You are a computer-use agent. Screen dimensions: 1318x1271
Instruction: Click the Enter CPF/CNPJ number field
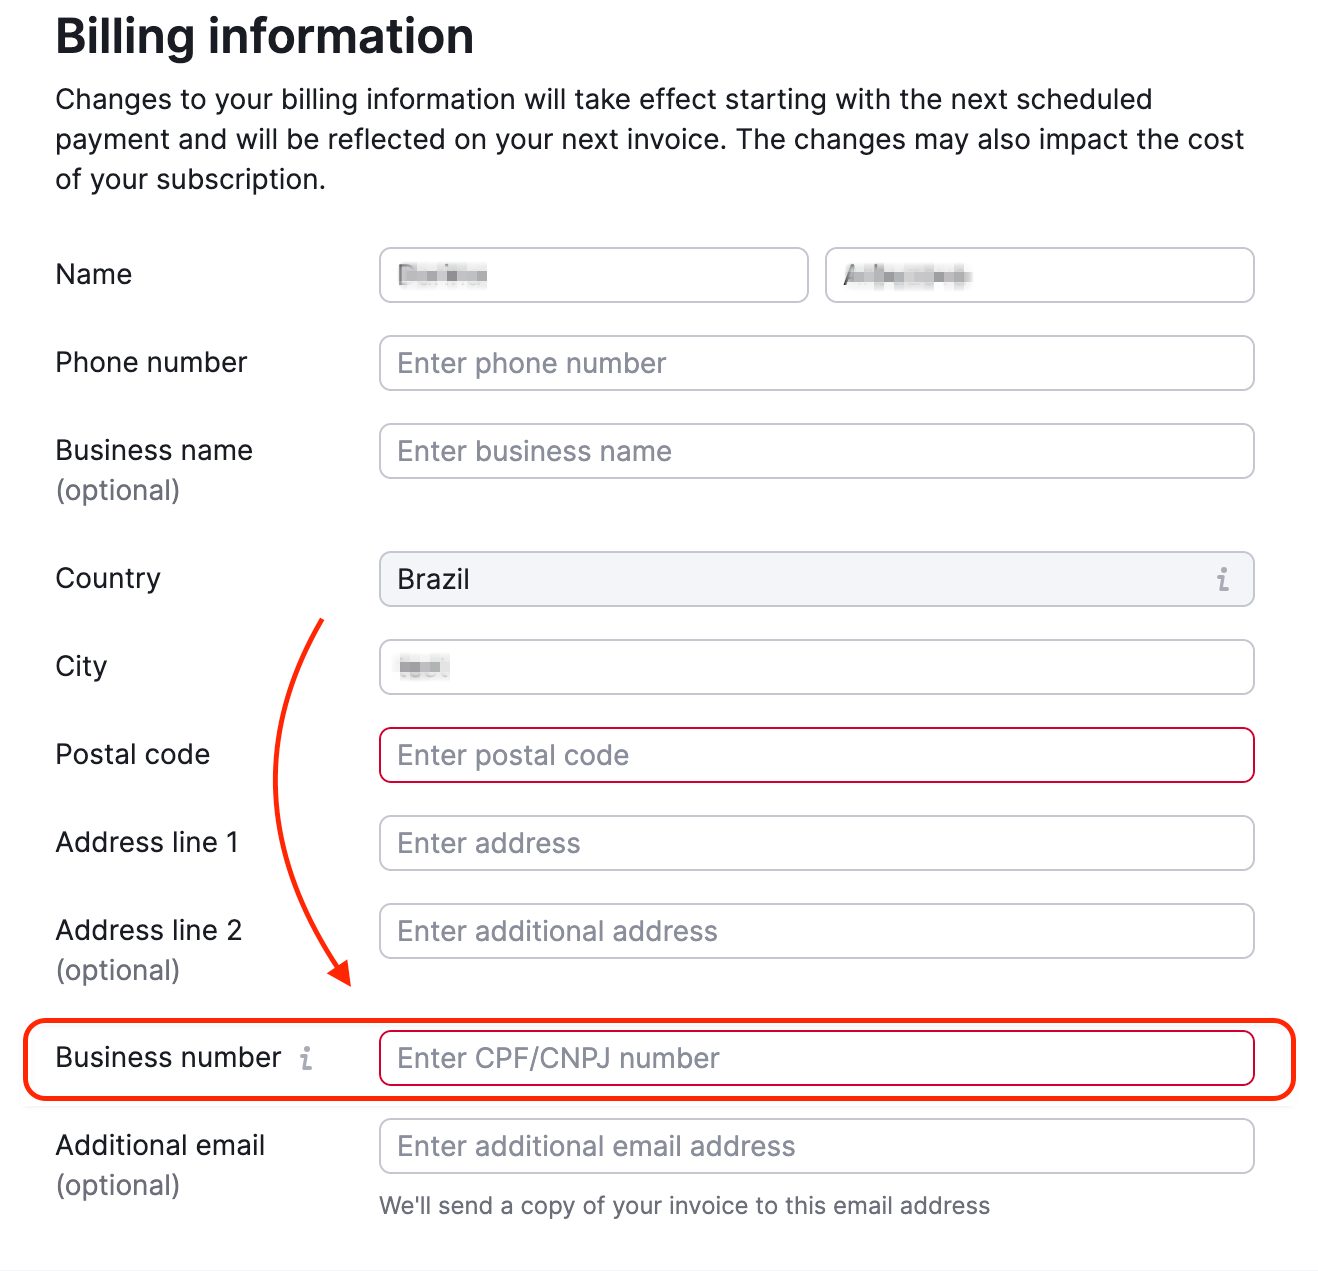tap(816, 1057)
